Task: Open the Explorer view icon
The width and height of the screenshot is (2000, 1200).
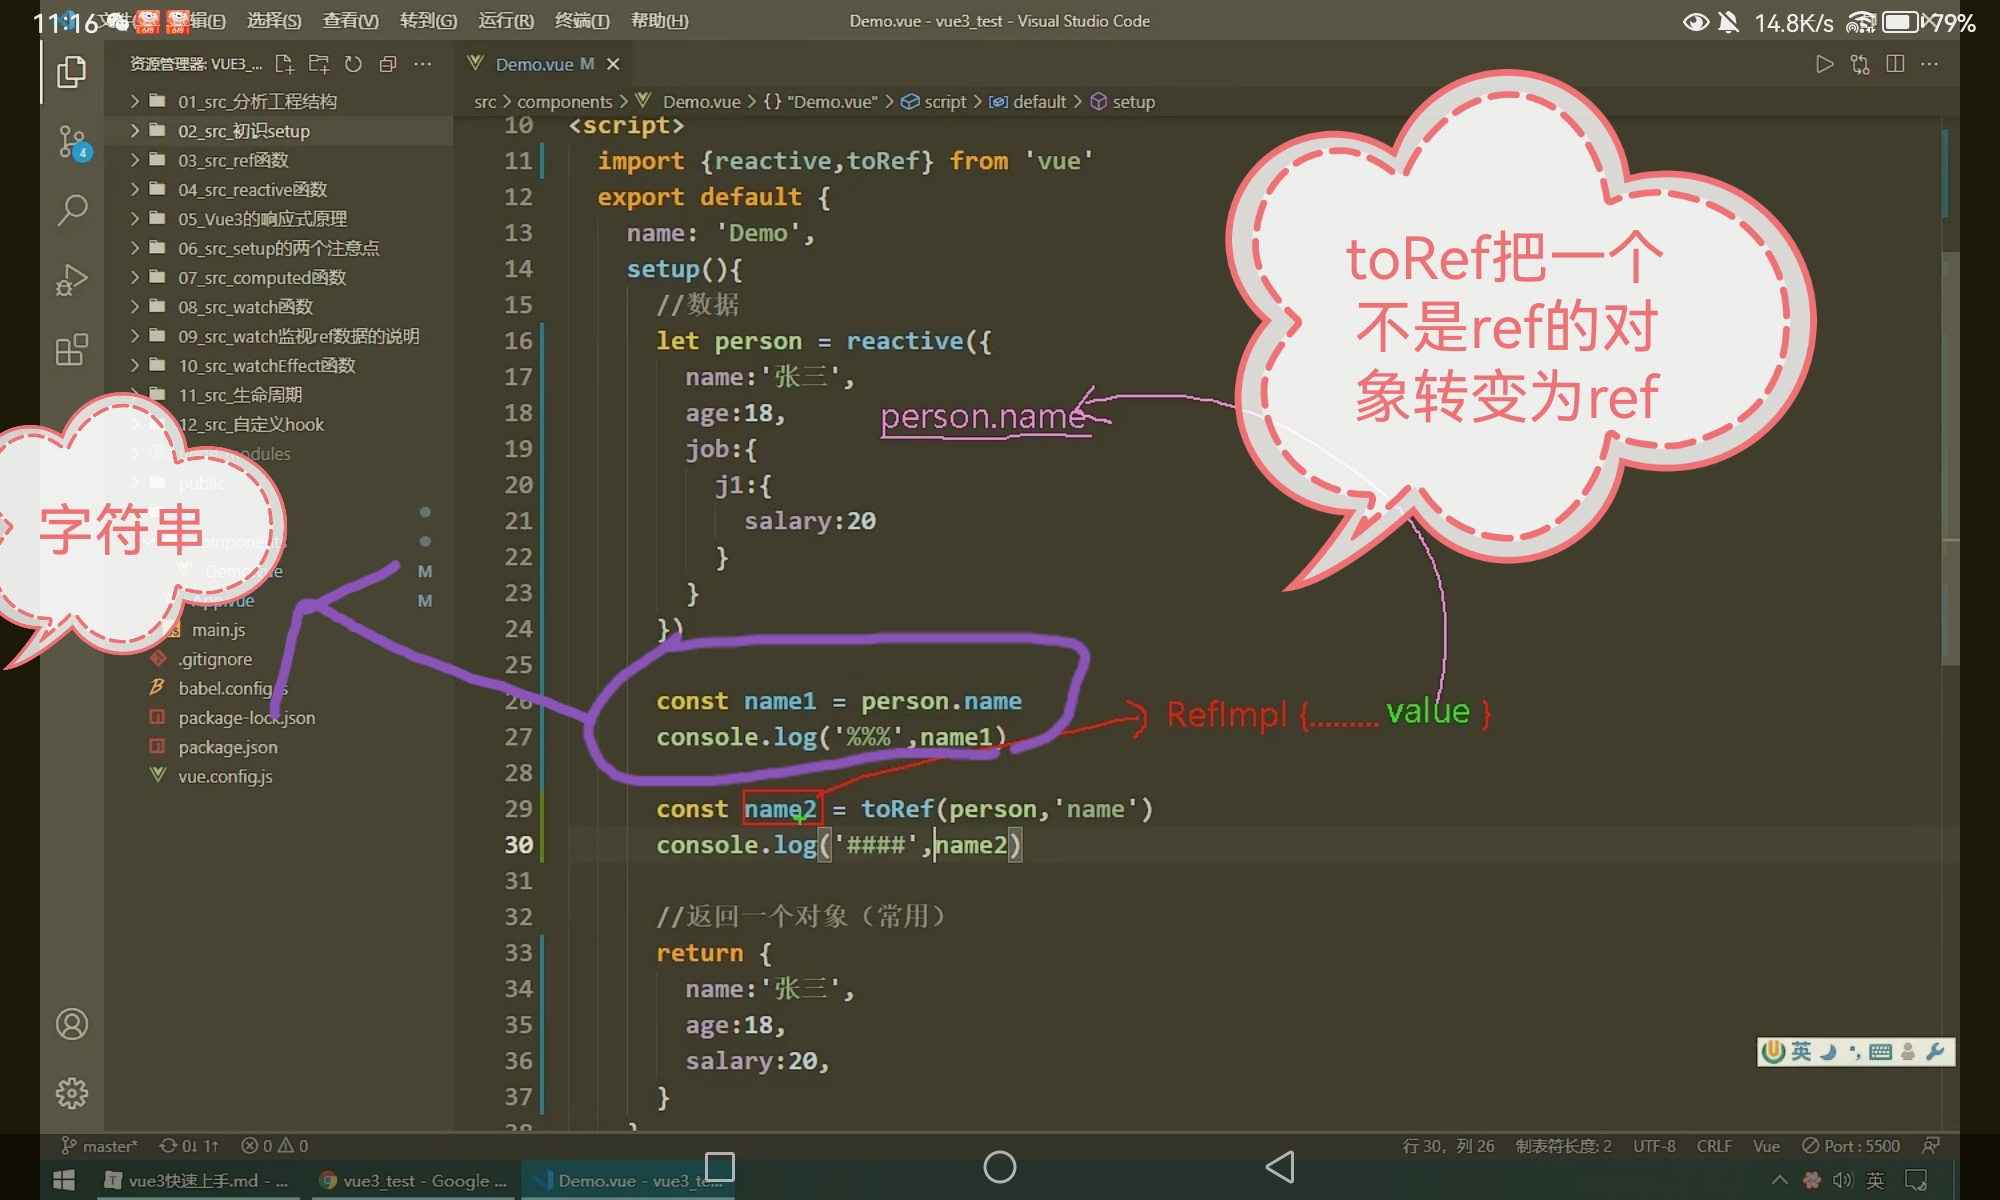Action: 71,72
